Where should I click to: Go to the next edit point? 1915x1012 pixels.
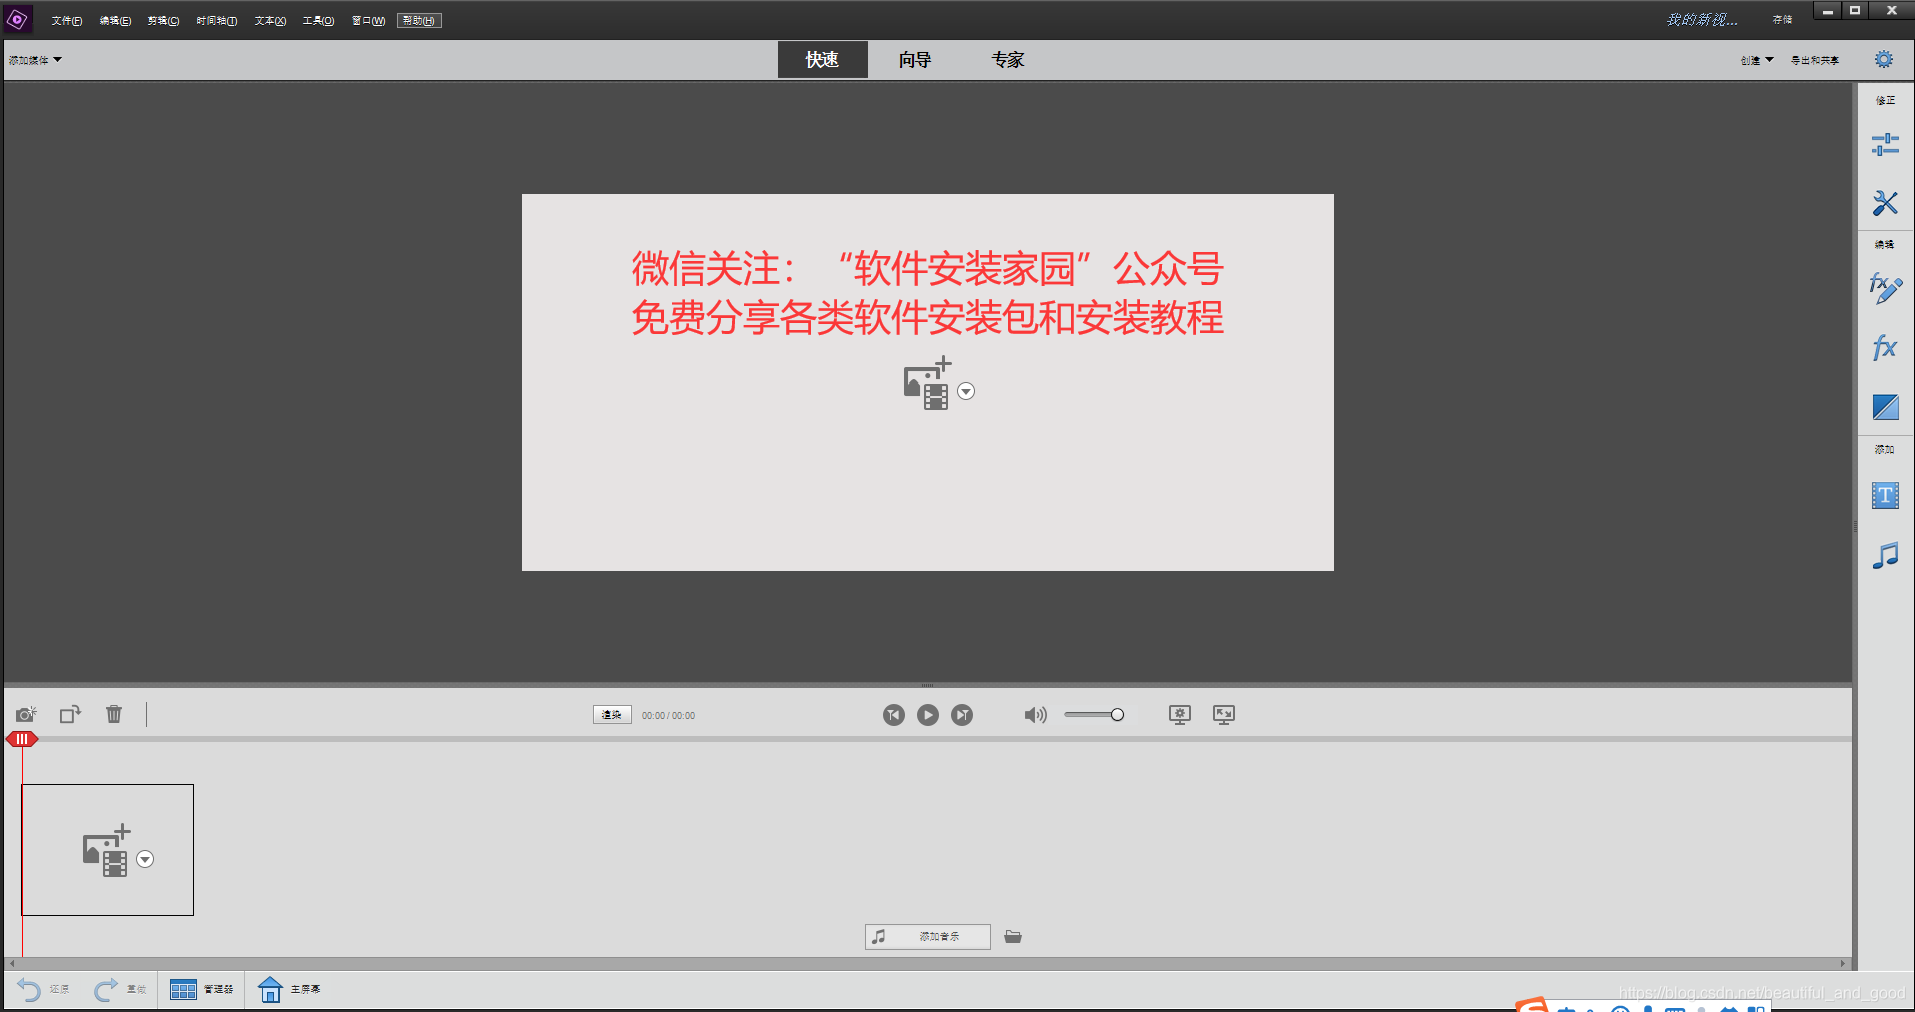pos(962,715)
